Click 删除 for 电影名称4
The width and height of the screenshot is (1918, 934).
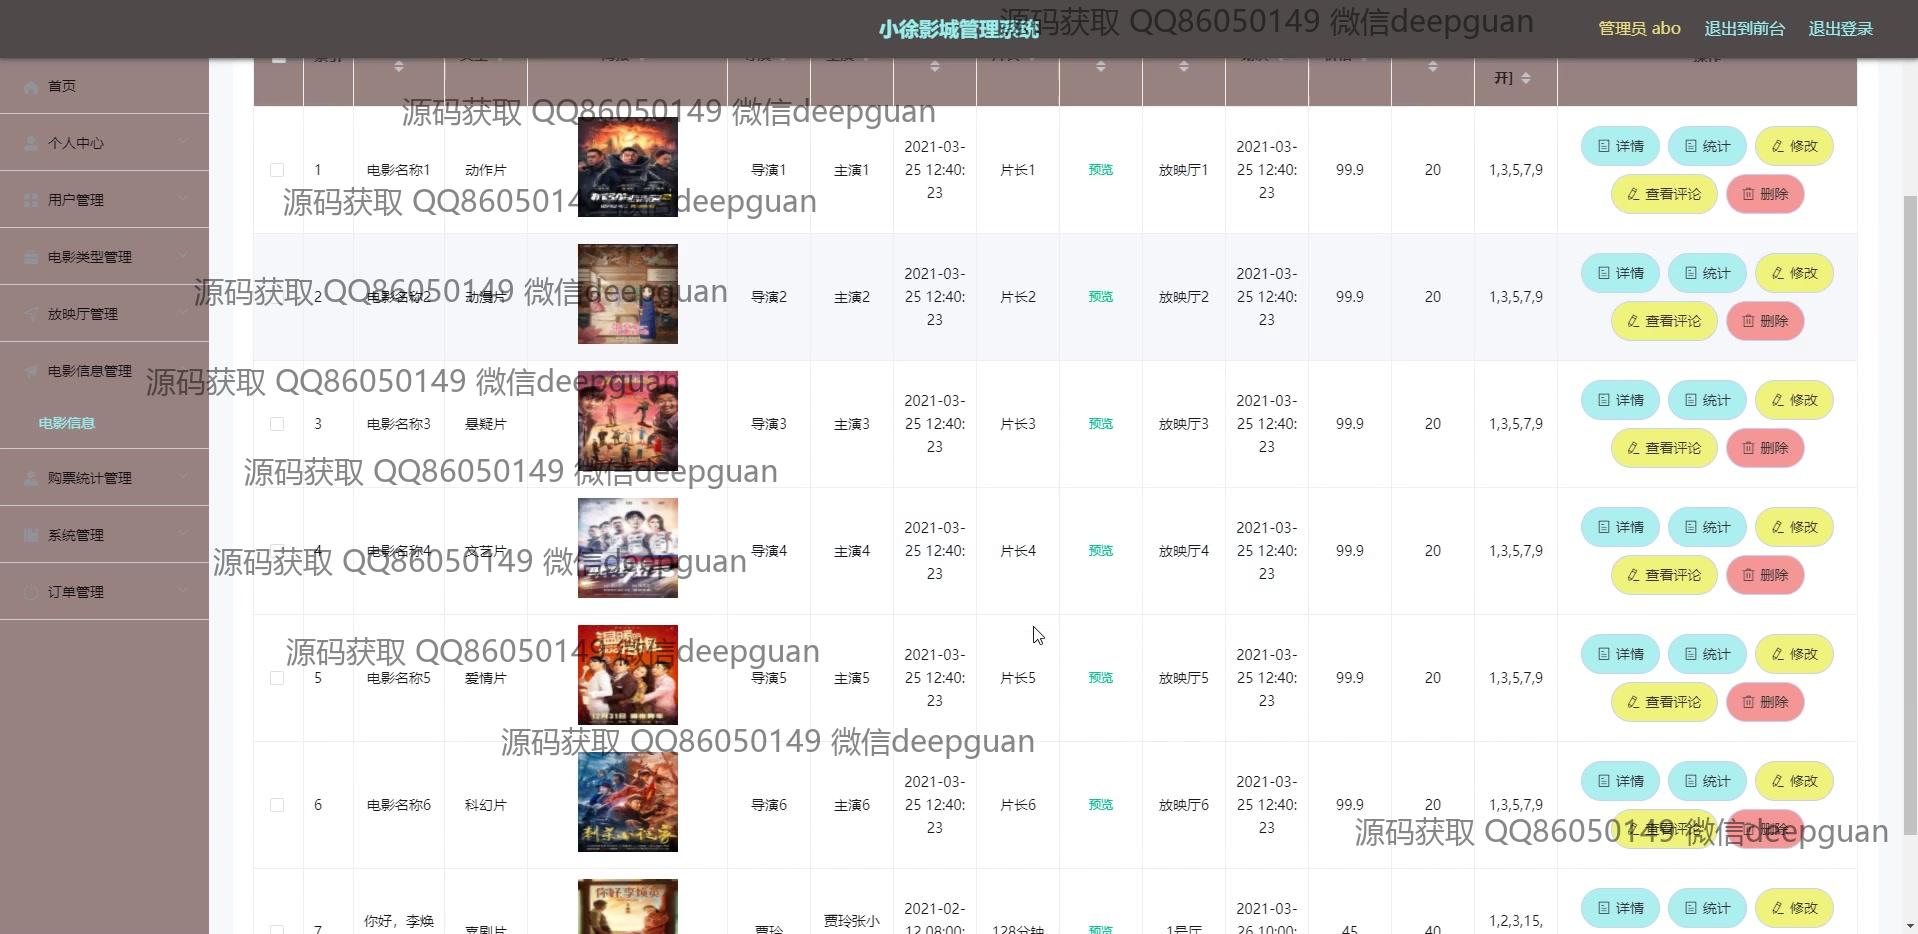pos(1765,575)
